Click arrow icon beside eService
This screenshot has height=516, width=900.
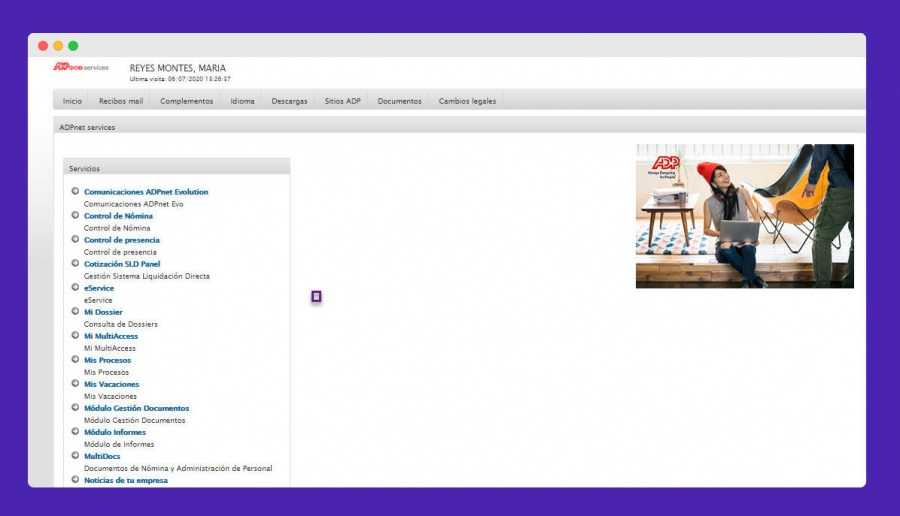click(x=75, y=288)
